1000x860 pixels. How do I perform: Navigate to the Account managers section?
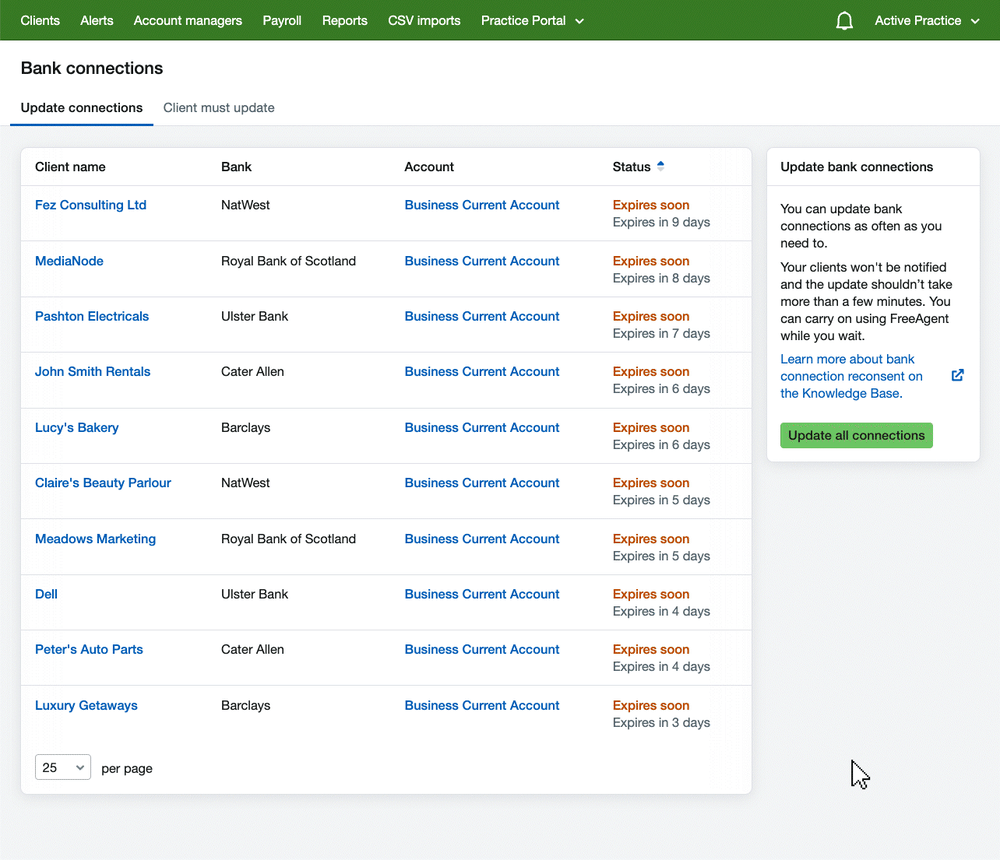pyautogui.click(x=188, y=21)
